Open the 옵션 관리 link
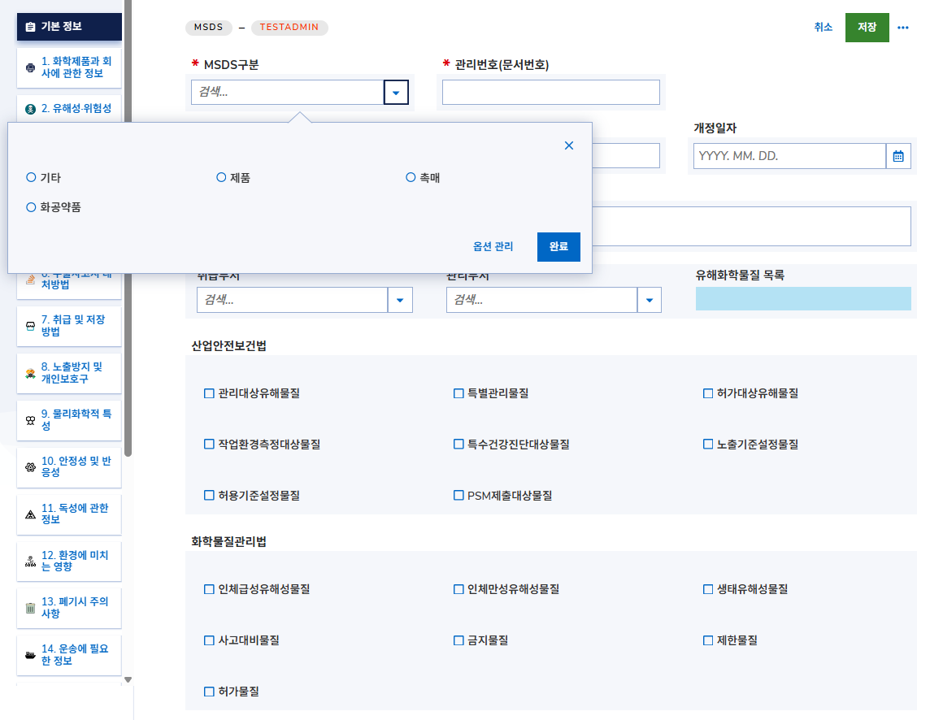 click(493, 247)
